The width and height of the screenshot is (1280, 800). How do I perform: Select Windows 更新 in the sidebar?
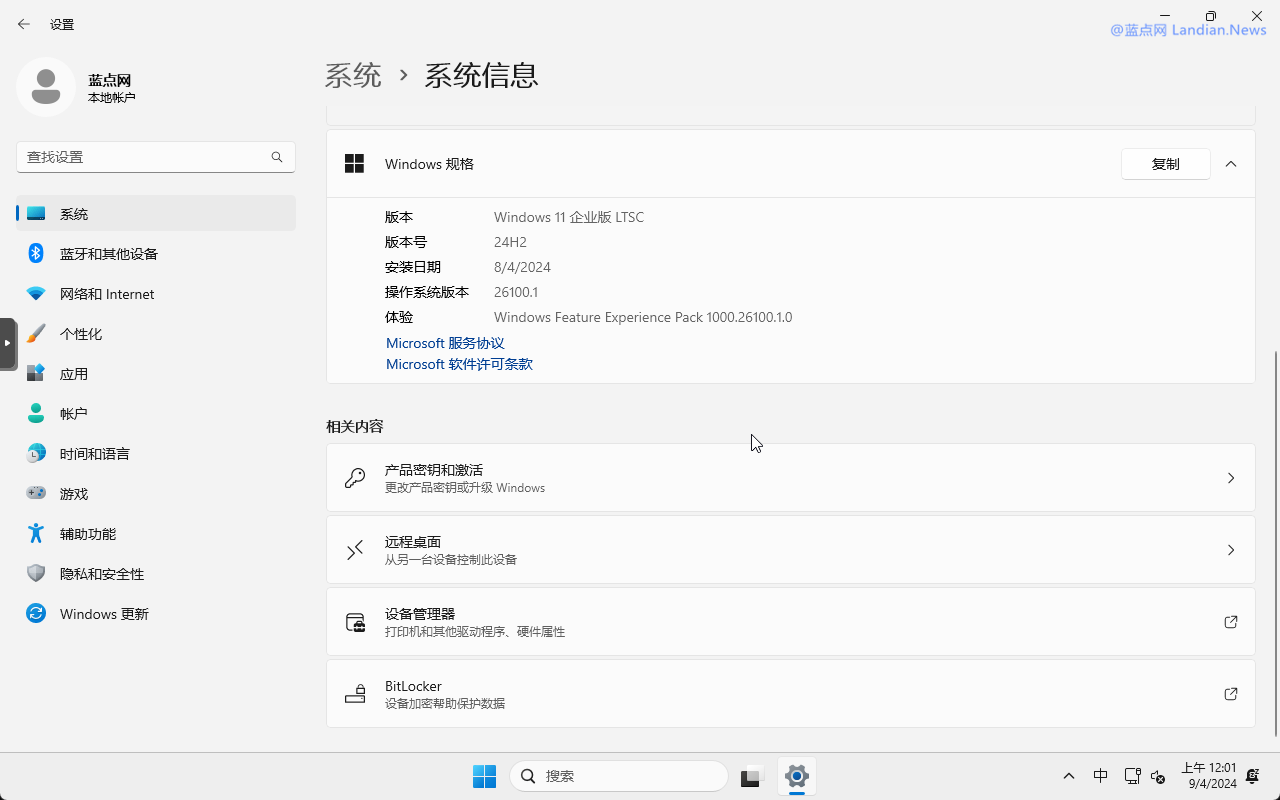pyautogui.click(x=156, y=614)
